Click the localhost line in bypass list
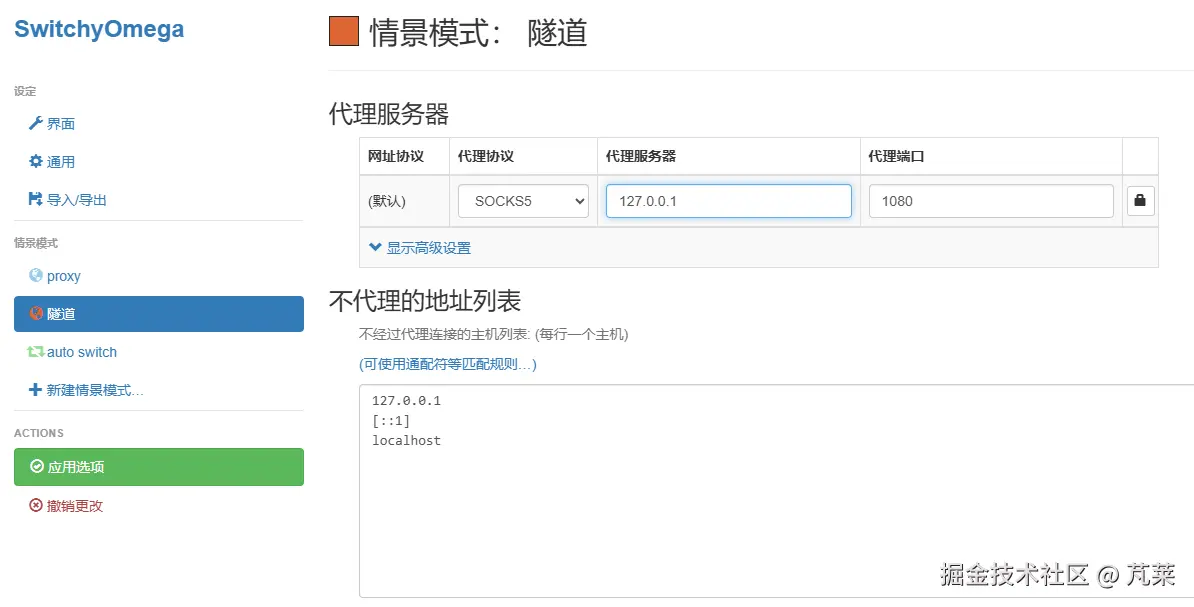The height and width of the screenshot is (607, 1194). click(406, 440)
